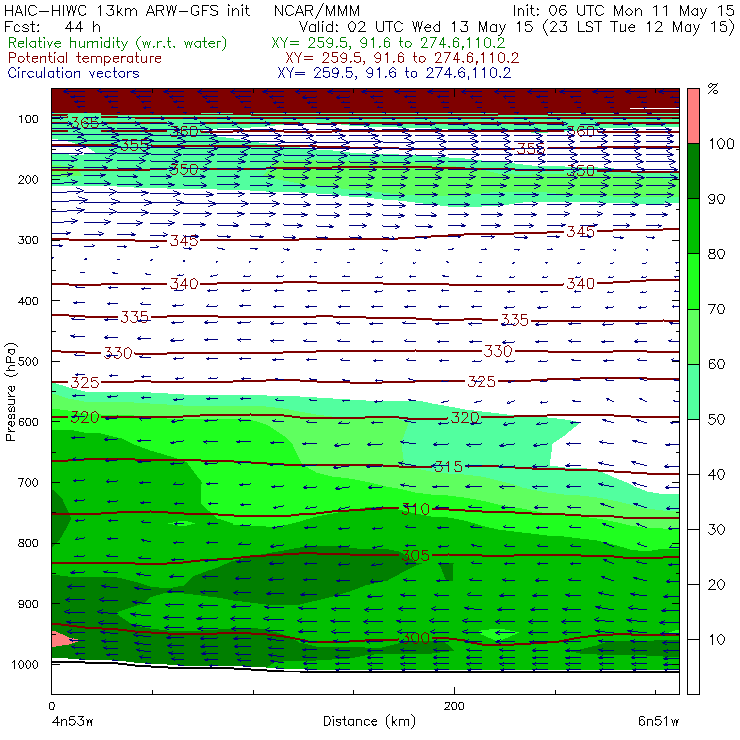Click the '700' pressure axis tick label

28,482
